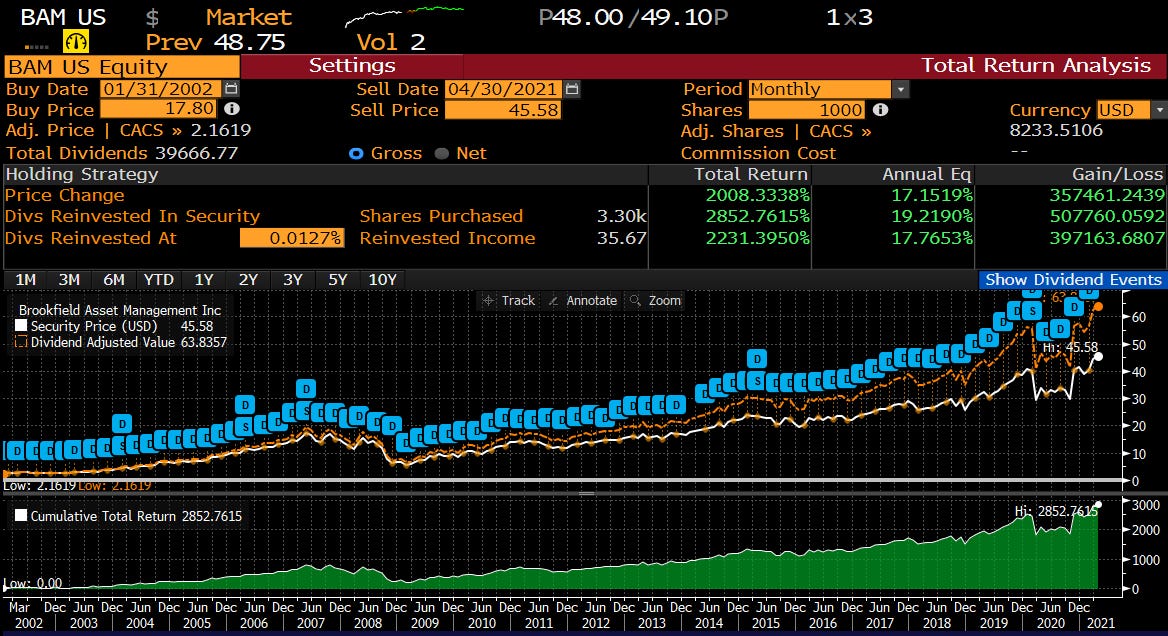Switch chart range to 2Y
The image size is (1168, 636).
248,279
